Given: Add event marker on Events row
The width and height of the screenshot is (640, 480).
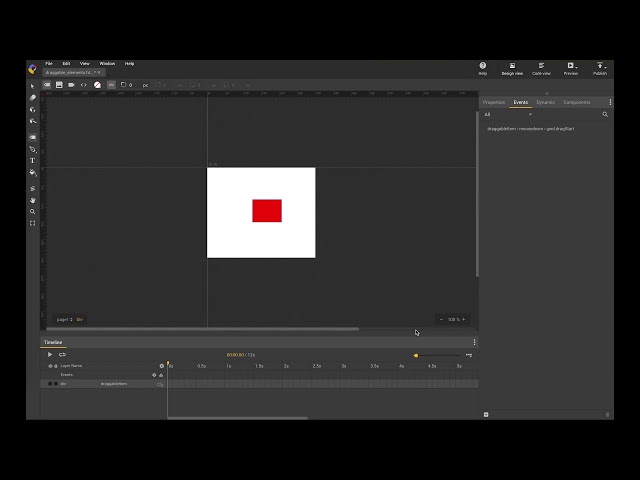Looking at the screenshot, I should coord(154,375).
